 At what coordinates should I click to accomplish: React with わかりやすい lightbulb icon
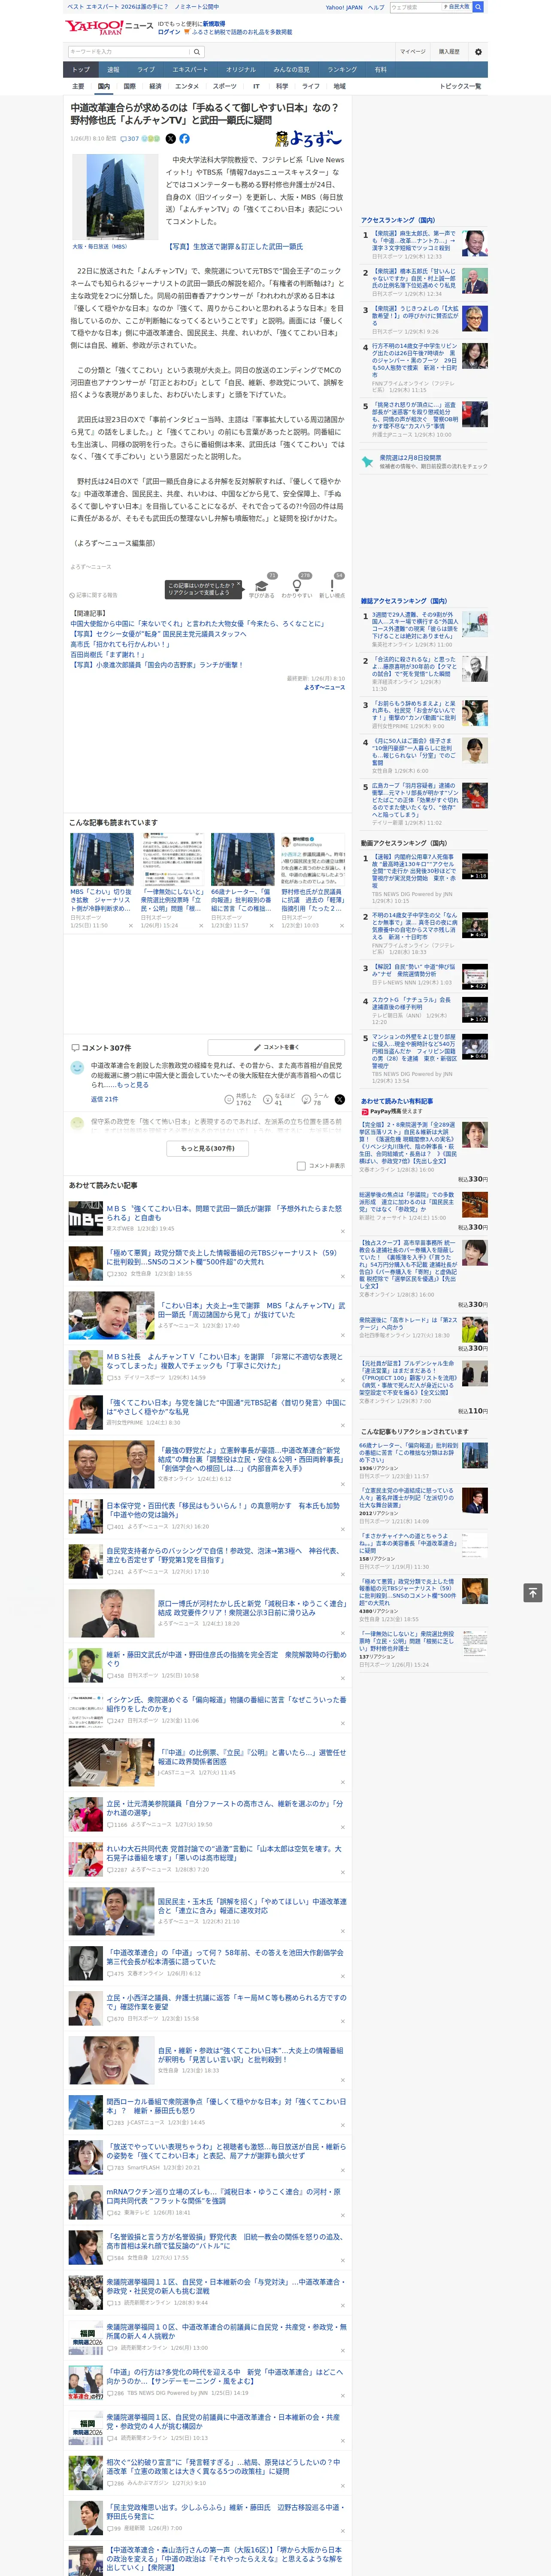296,586
